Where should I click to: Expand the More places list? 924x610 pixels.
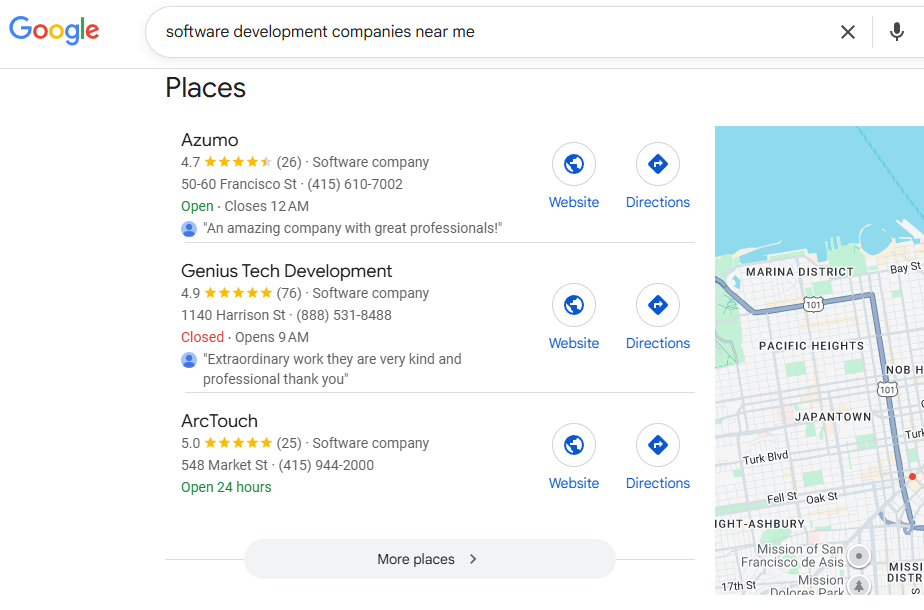(429, 559)
